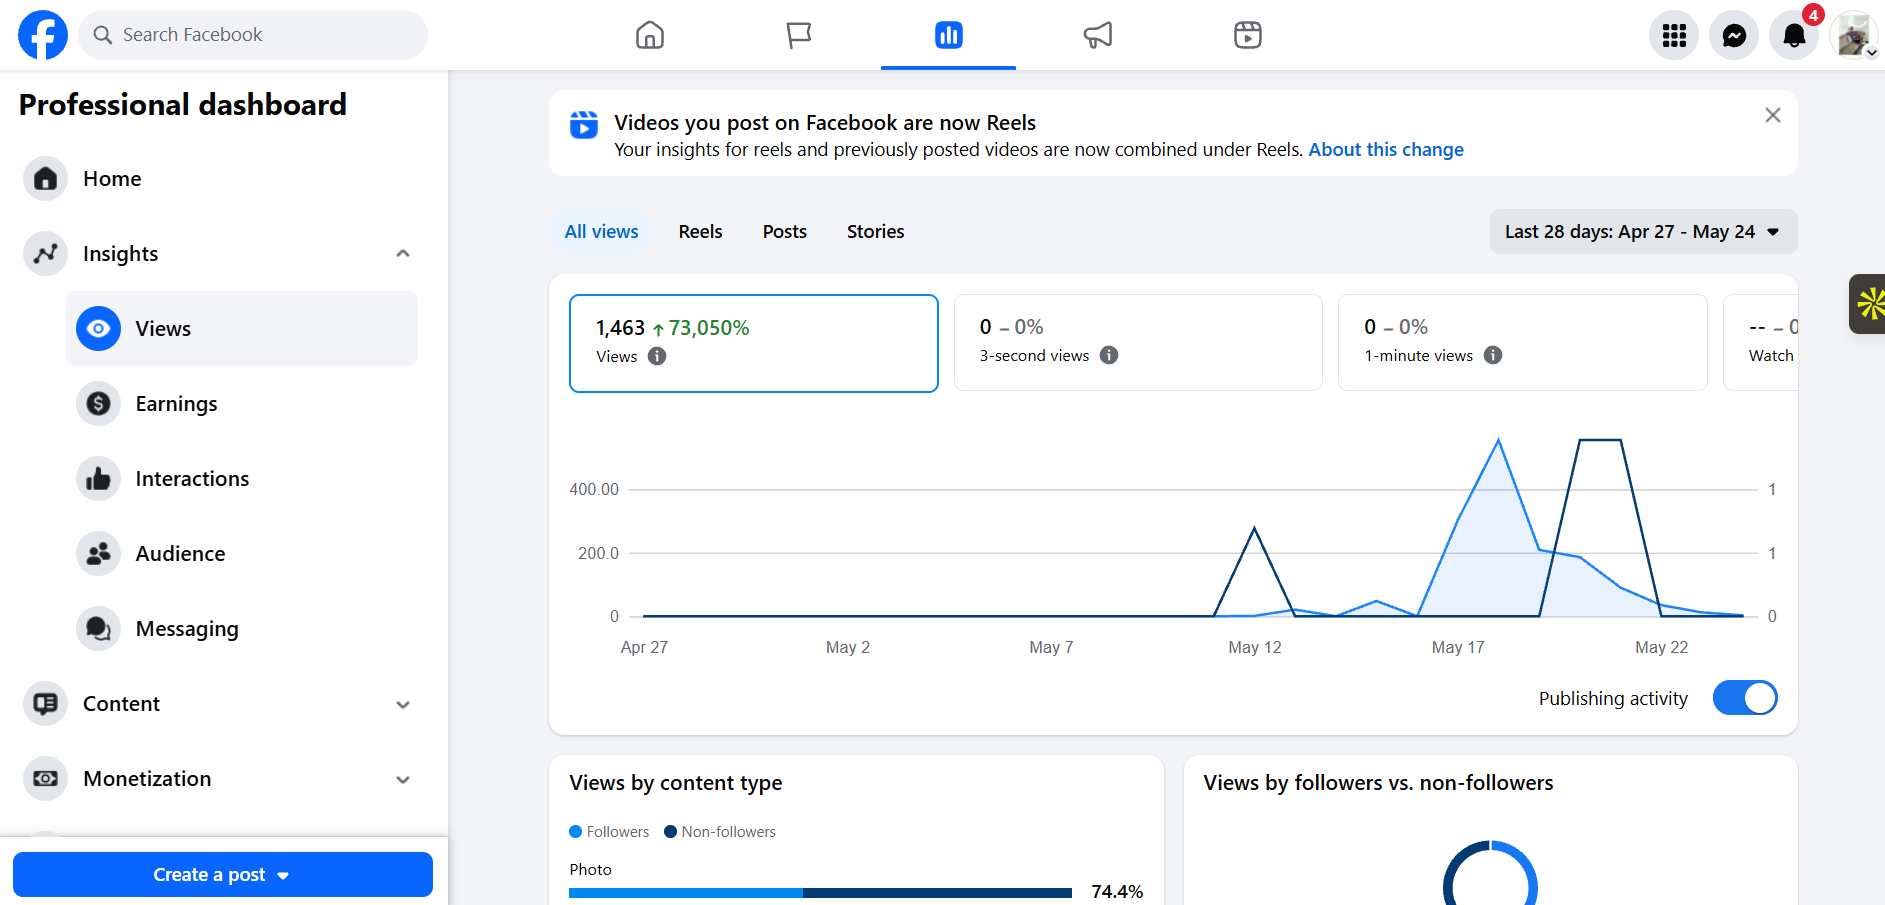Click the Facebook logo

[43, 35]
